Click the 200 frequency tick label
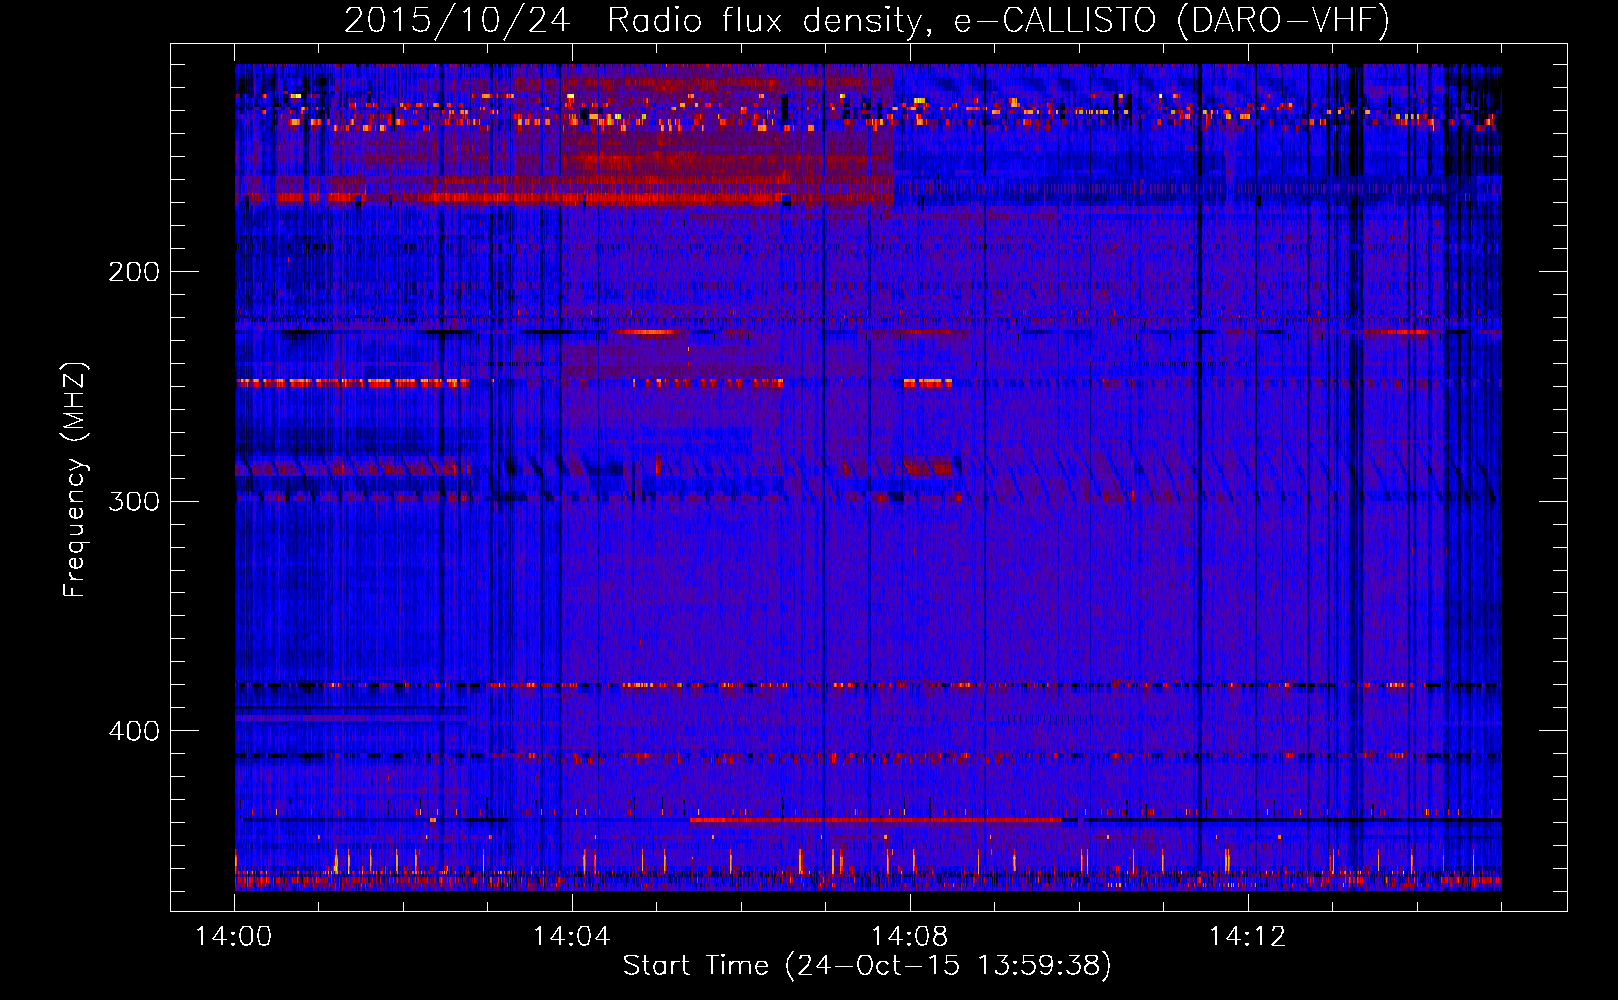1618x1000 pixels. [134, 271]
